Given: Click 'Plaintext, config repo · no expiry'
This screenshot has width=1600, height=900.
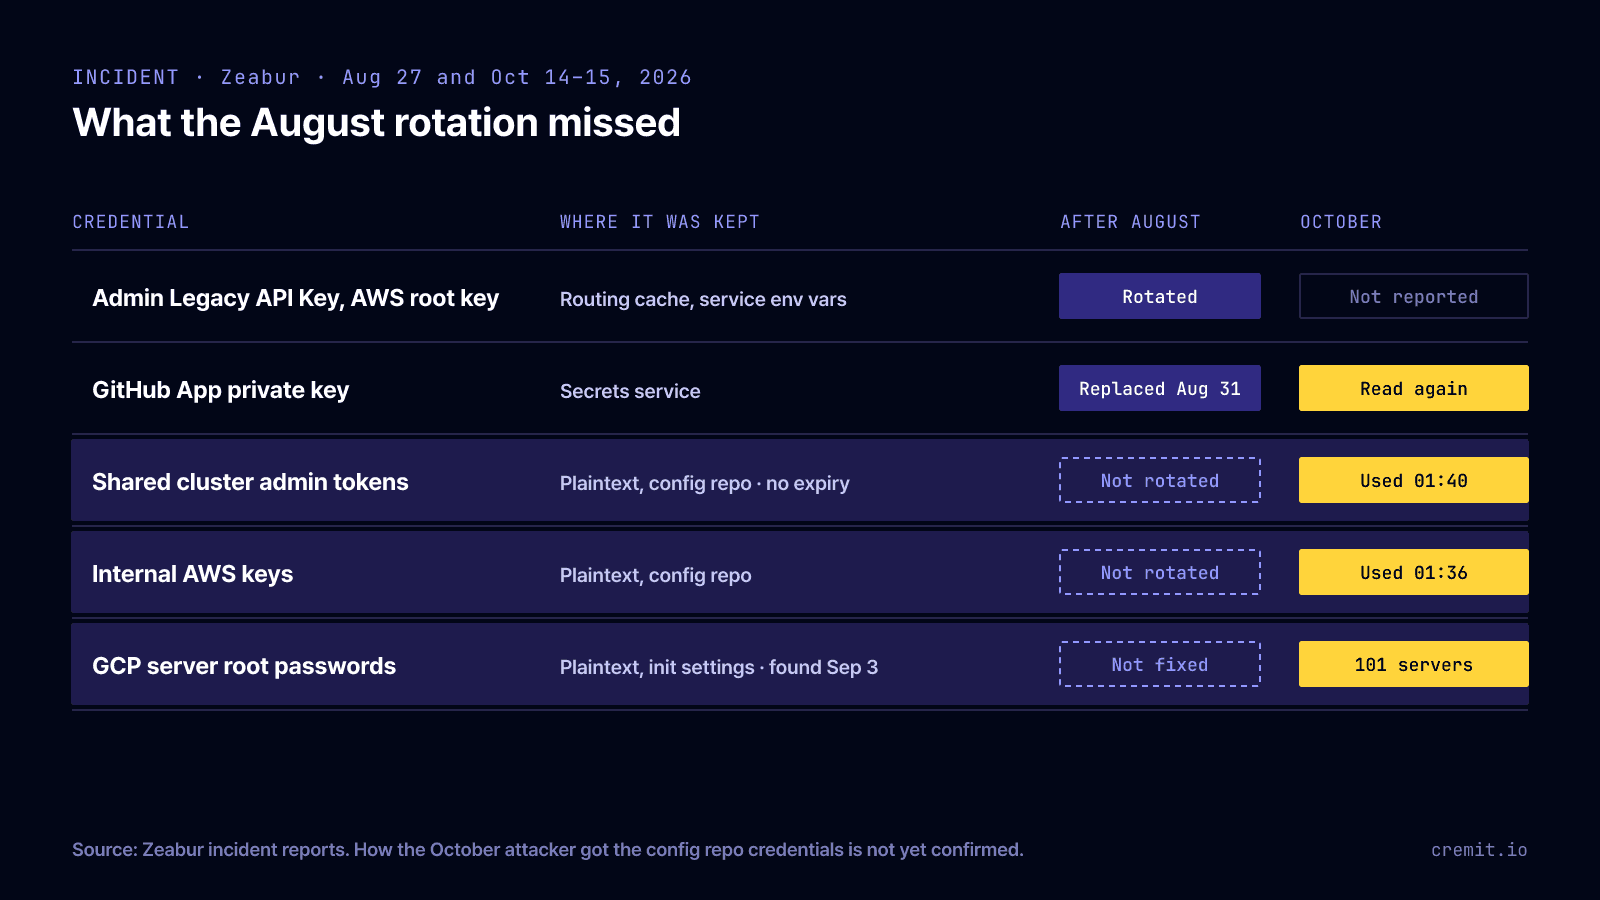Looking at the screenshot, I should tap(705, 483).
